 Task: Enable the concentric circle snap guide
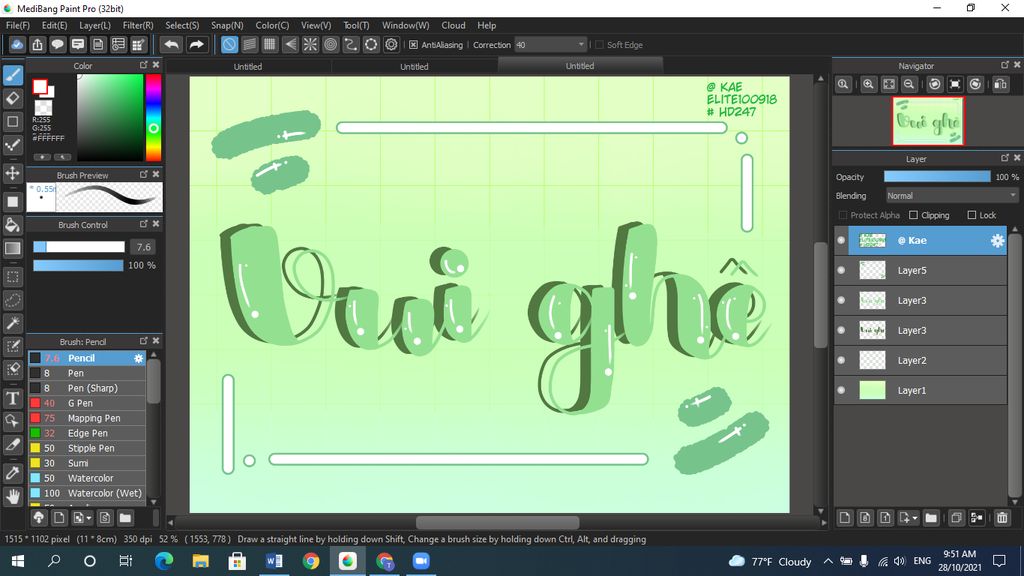point(330,44)
